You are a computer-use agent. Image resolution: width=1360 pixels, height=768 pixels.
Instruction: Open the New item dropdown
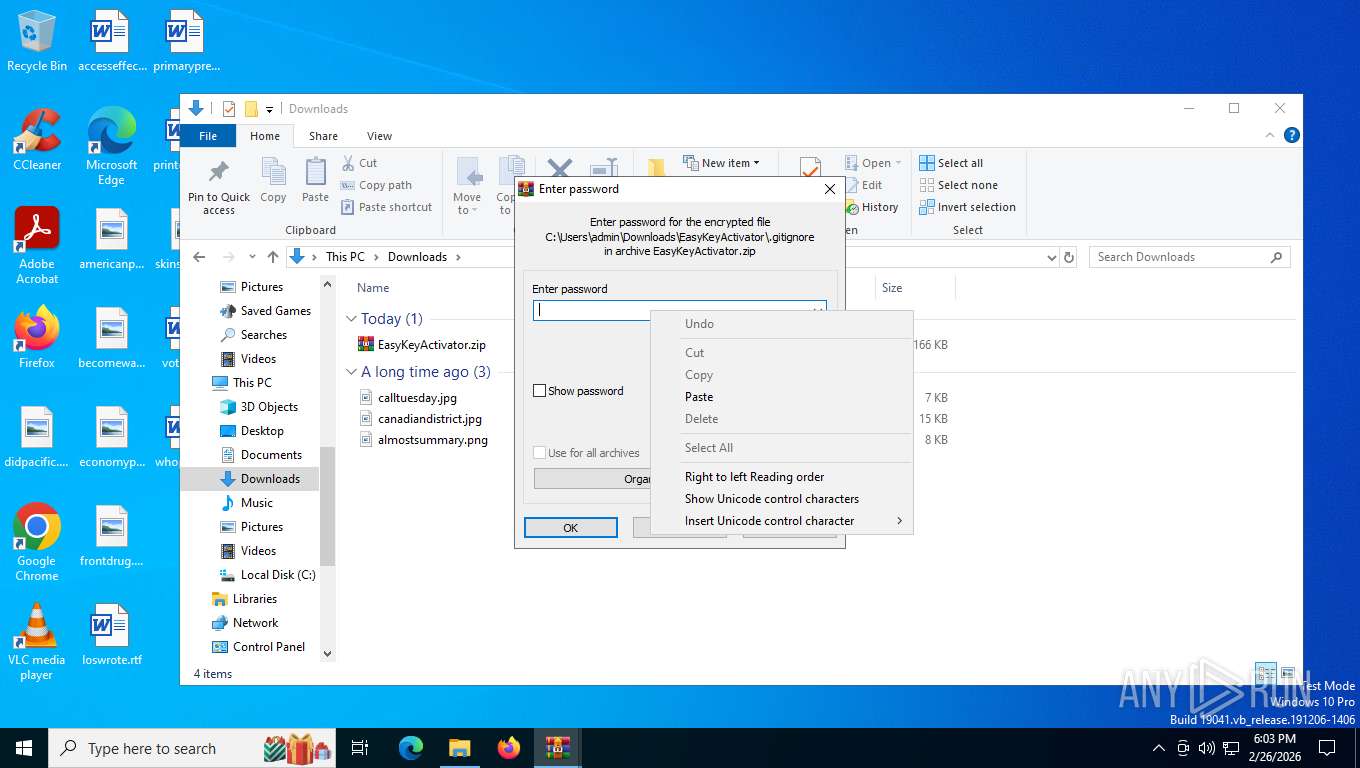(x=721, y=163)
